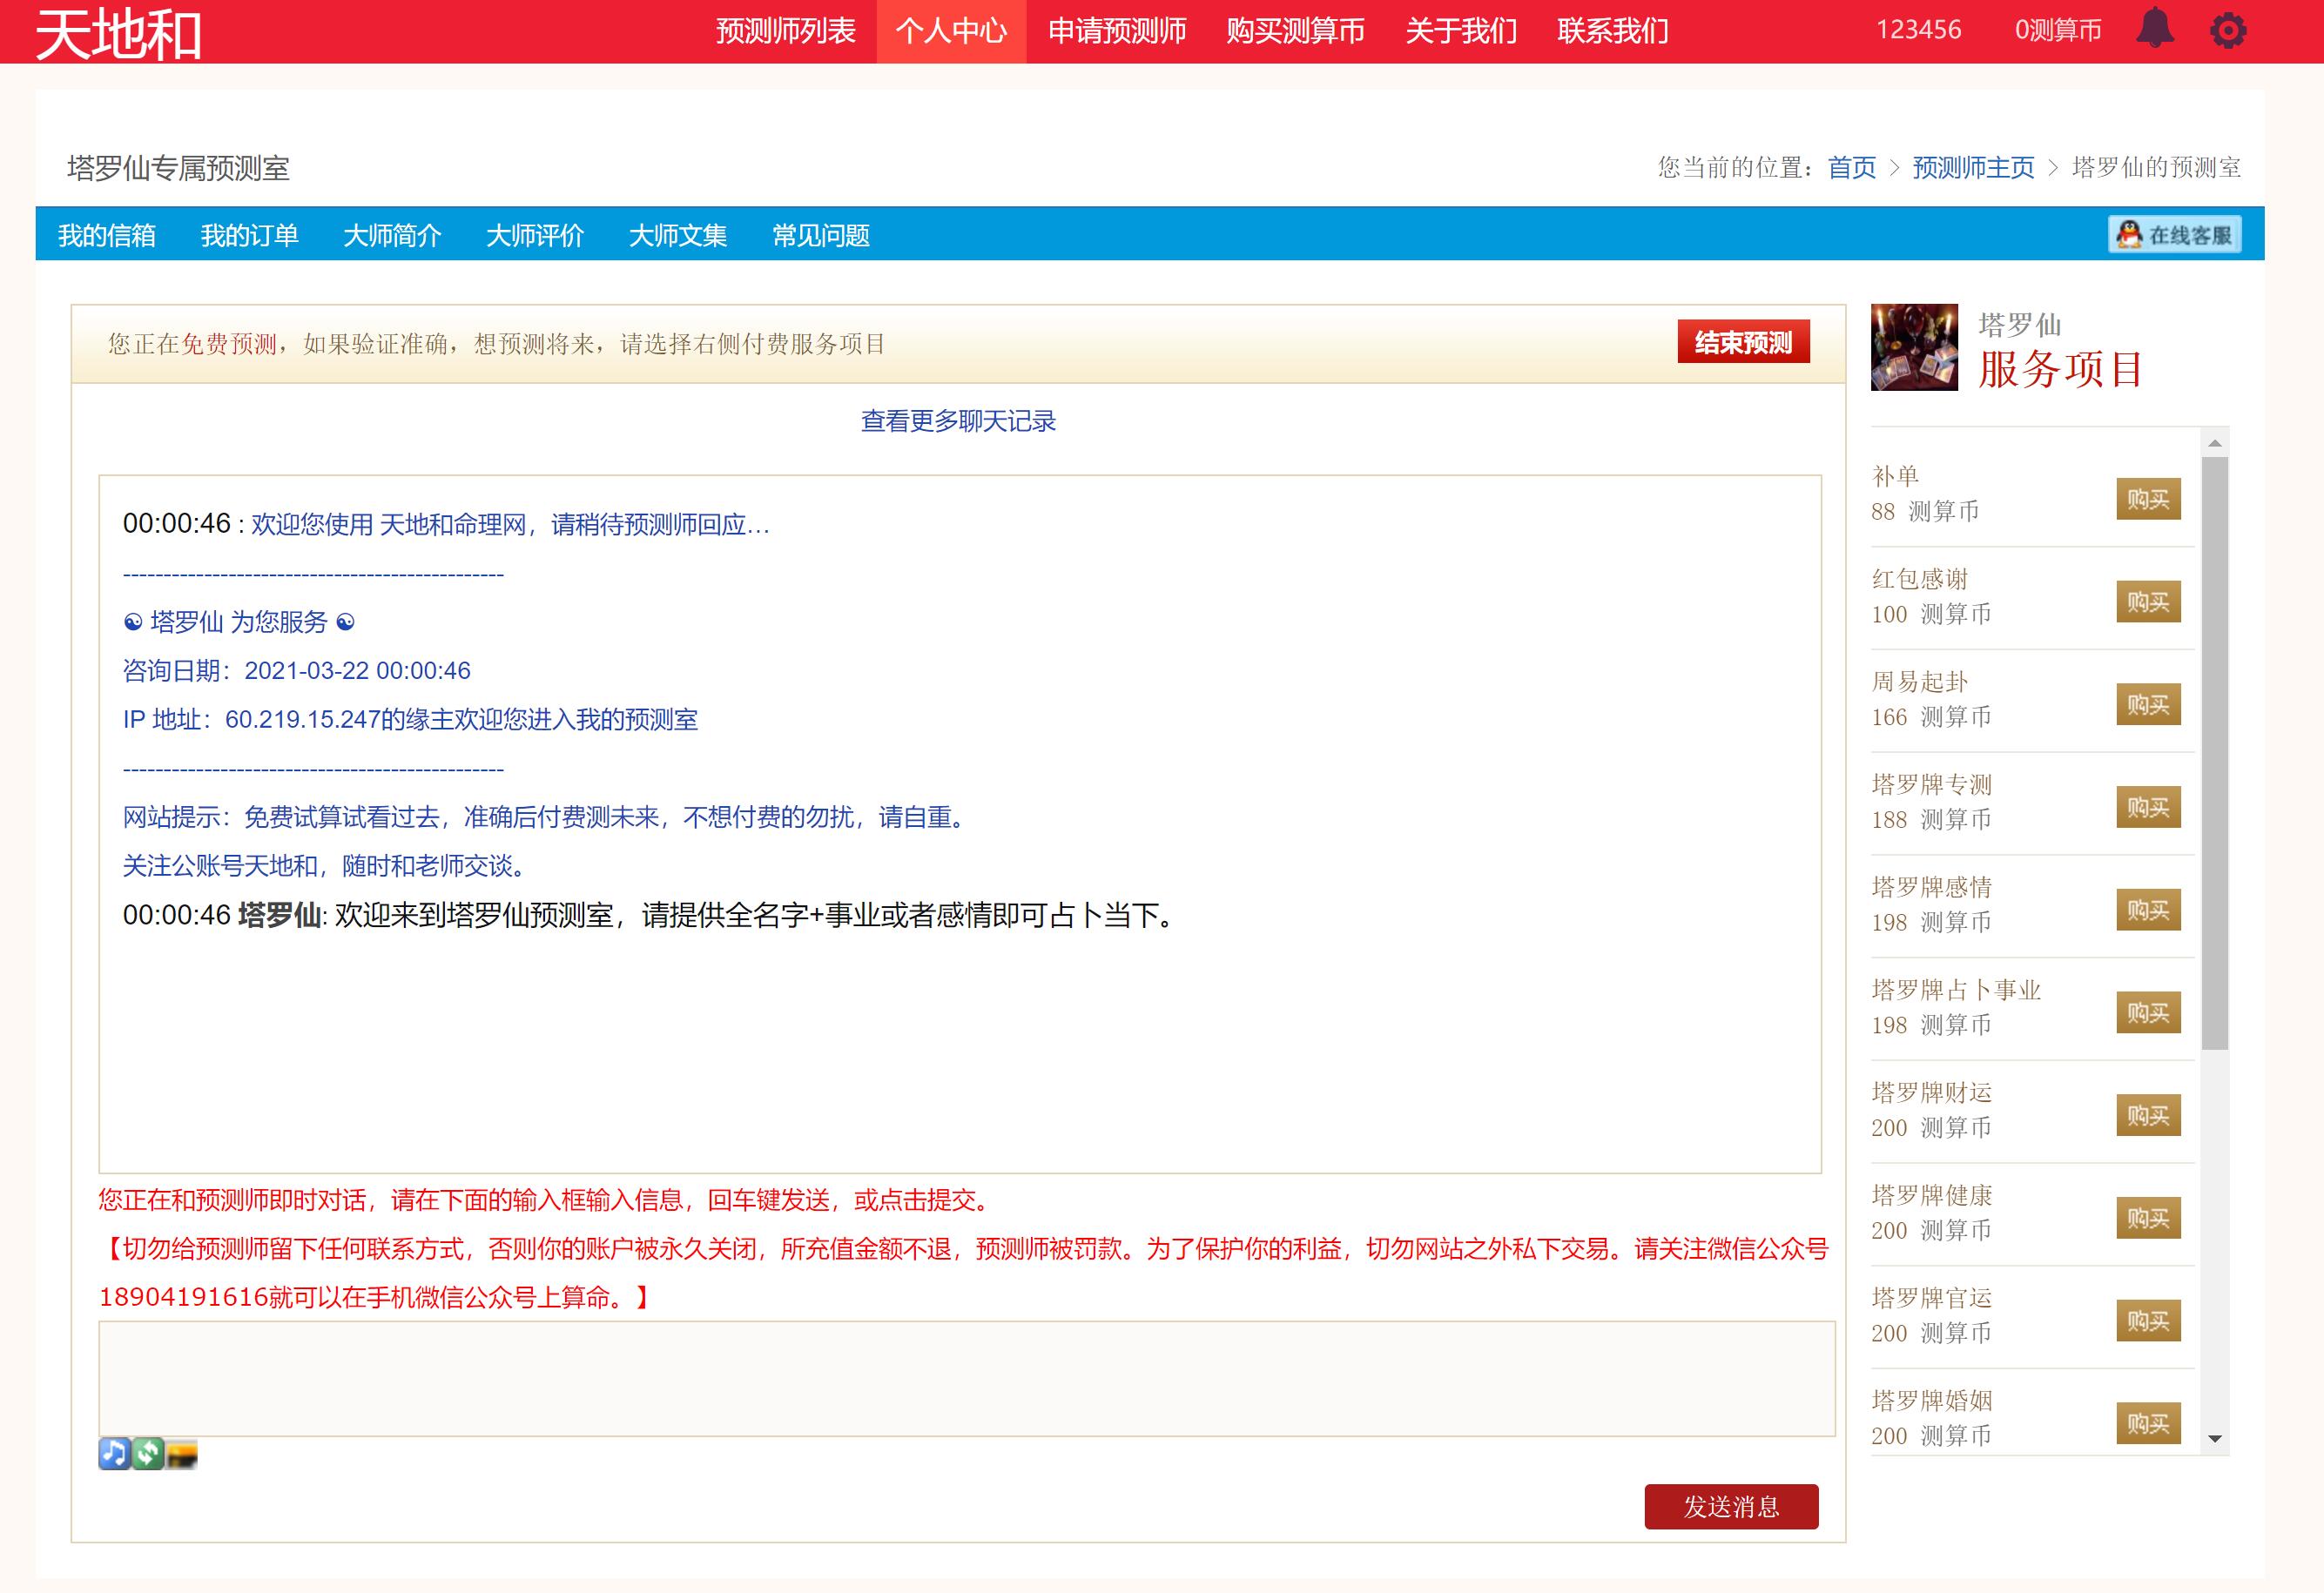This screenshot has height=1593, width=2324.
Task: Buy the 补单 88 测算币 service
Action: tap(2148, 499)
